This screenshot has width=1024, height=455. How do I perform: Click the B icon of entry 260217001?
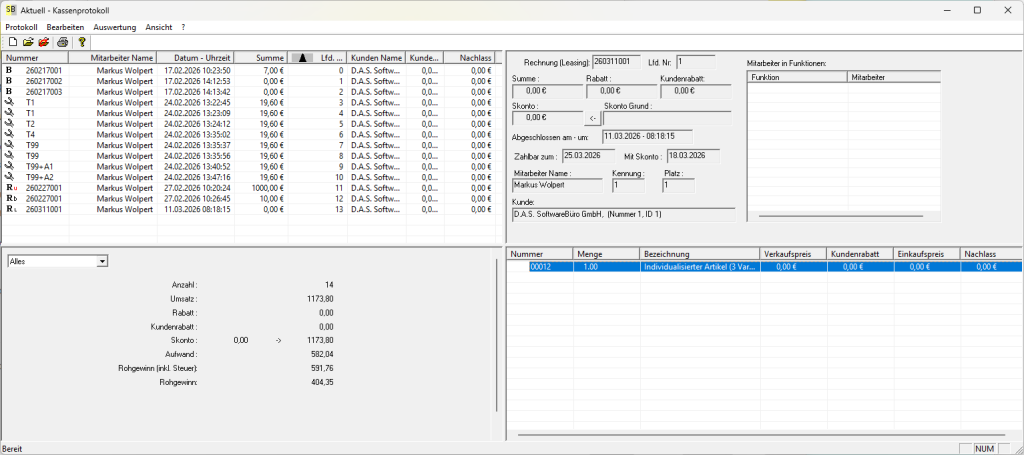(9, 71)
